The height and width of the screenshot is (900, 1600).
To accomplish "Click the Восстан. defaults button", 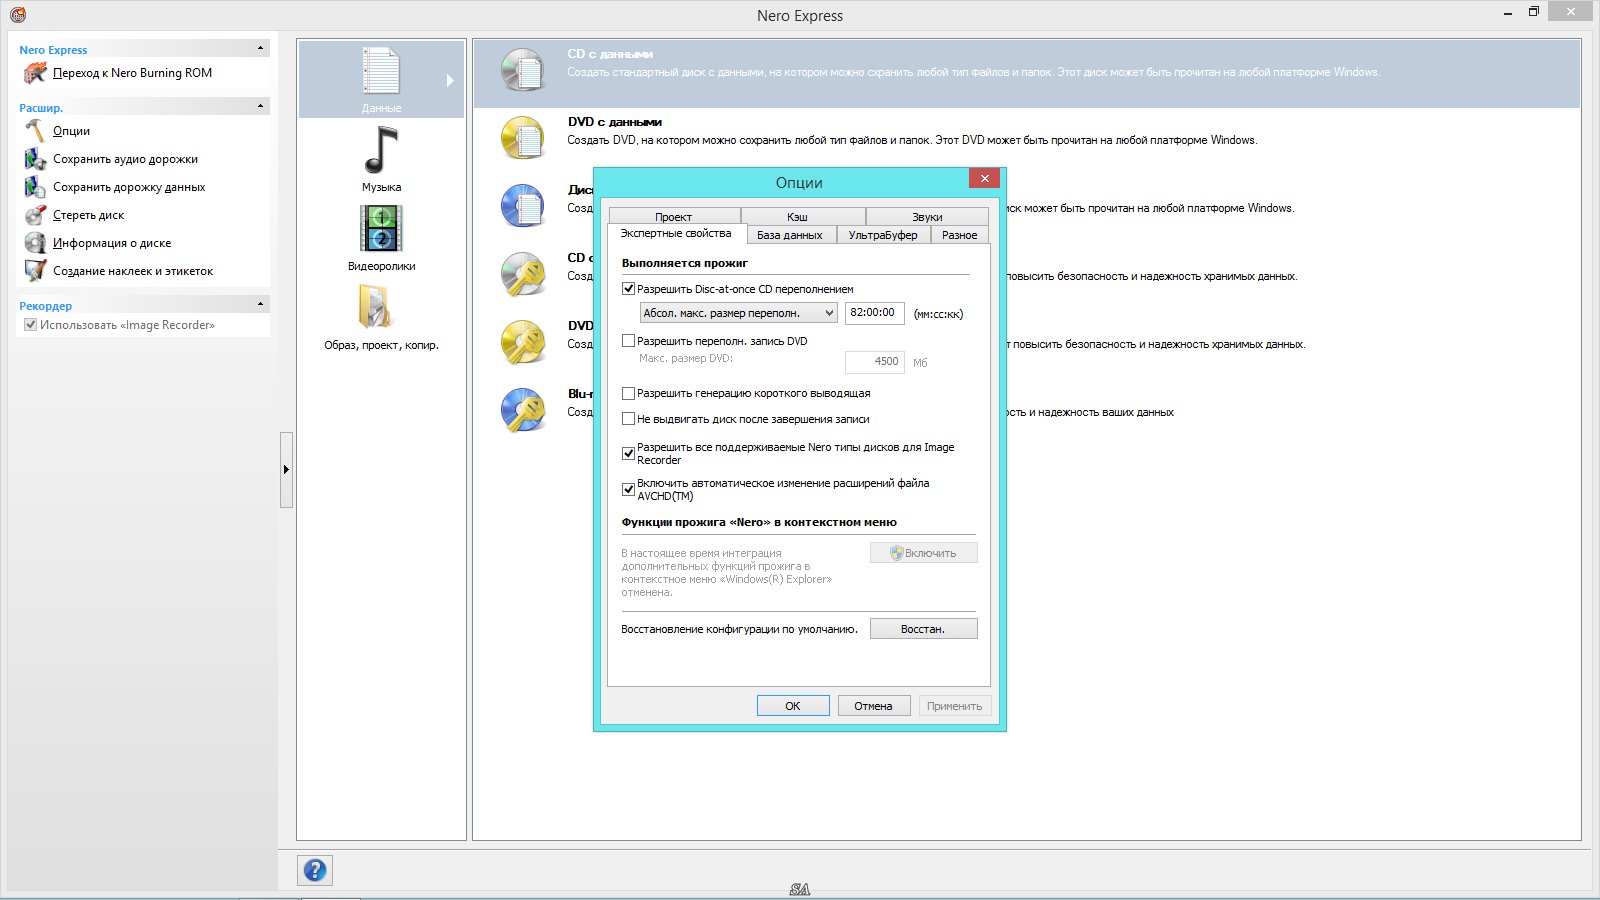I will (x=923, y=629).
